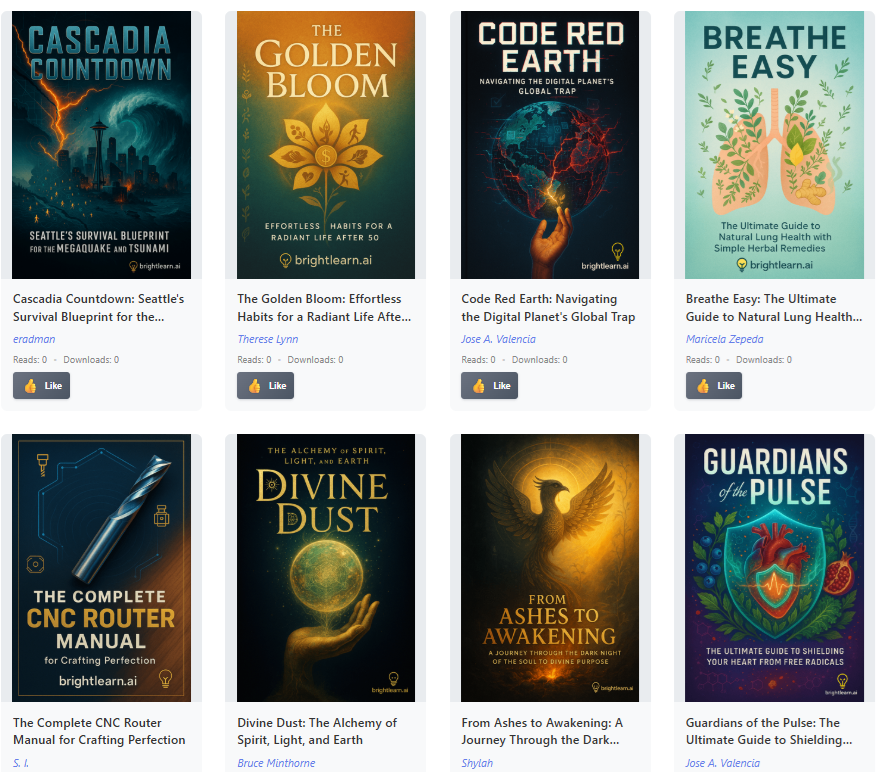The width and height of the screenshot is (878, 772).
Task: Click Like under The Golden Bloom
Action: pyautogui.click(x=265, y=385)
